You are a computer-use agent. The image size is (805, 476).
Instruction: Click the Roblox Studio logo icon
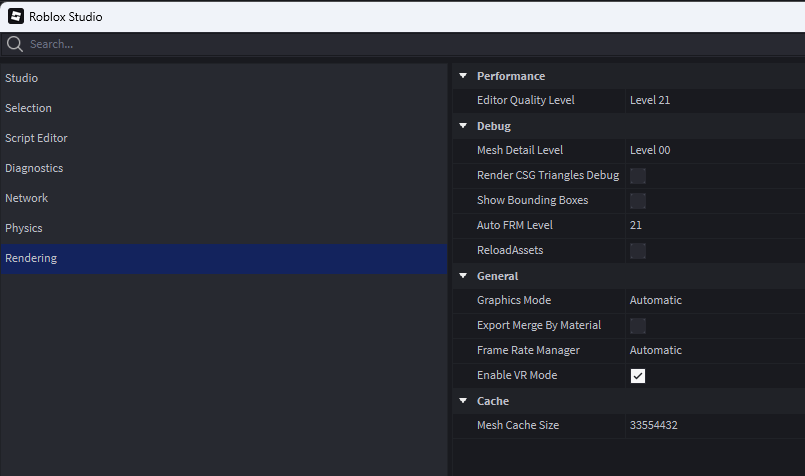tap(16, 16)
